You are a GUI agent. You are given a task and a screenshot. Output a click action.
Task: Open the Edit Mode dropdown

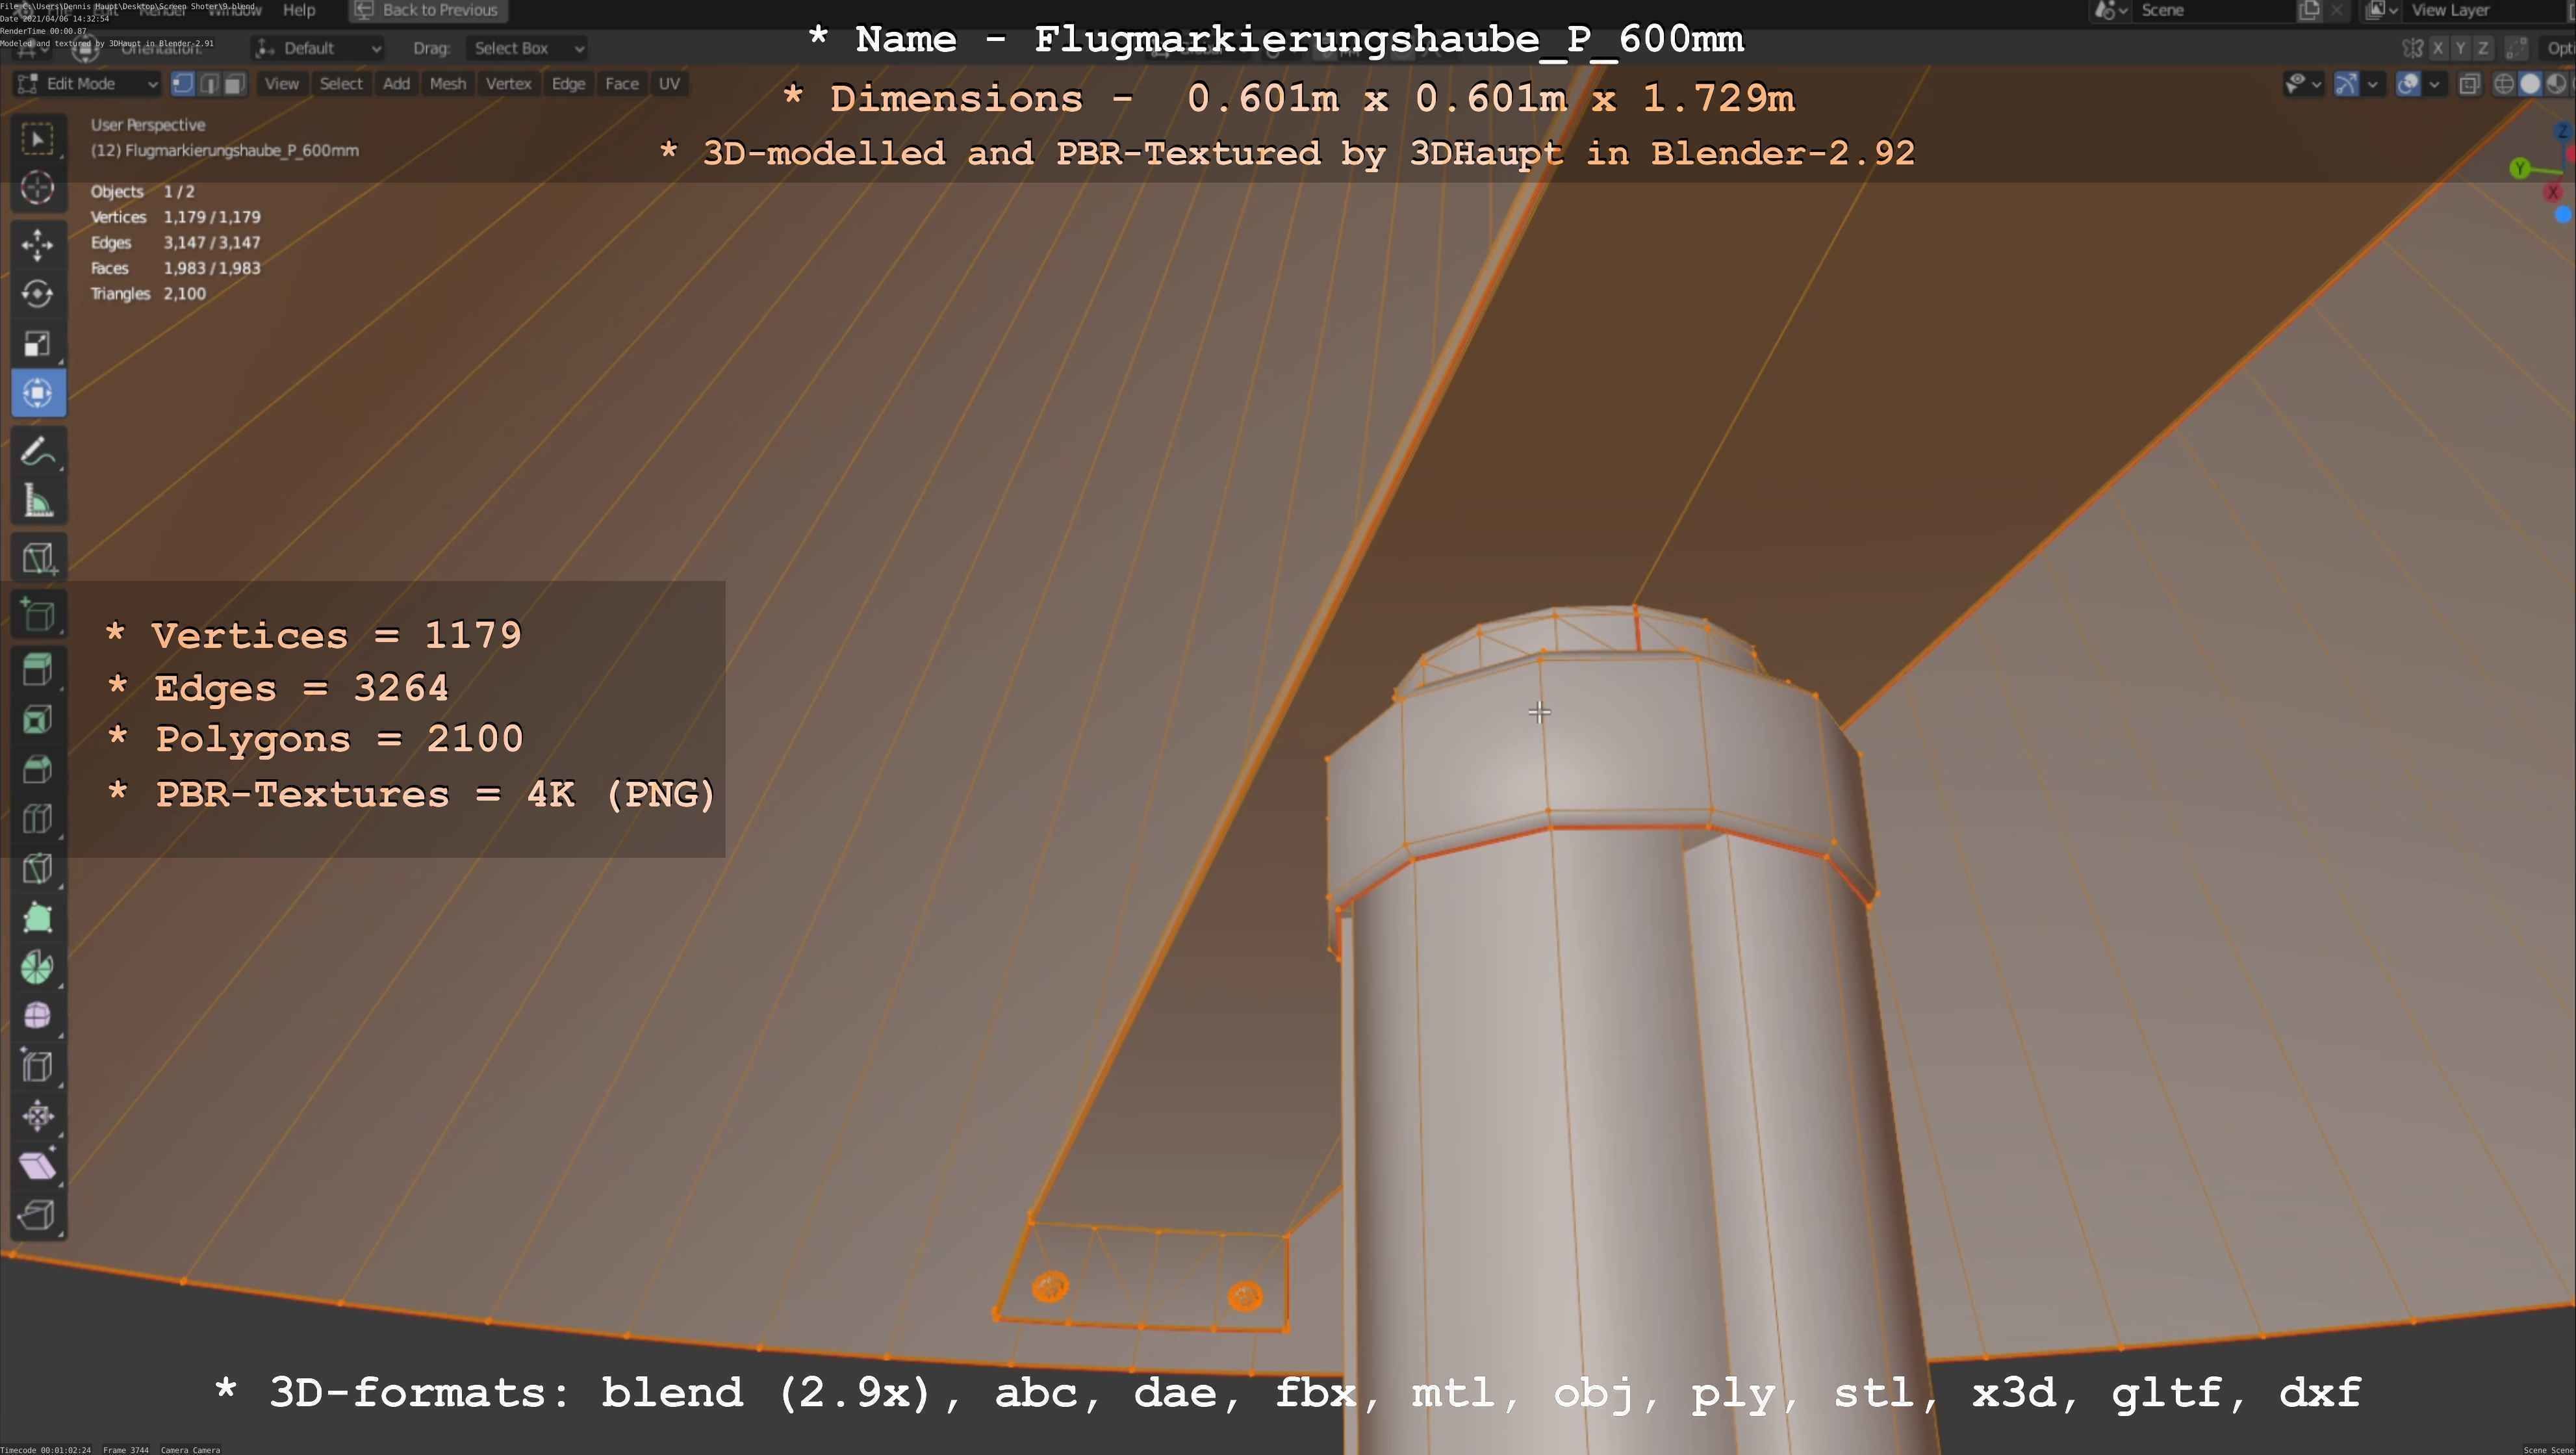pos(88,84)
